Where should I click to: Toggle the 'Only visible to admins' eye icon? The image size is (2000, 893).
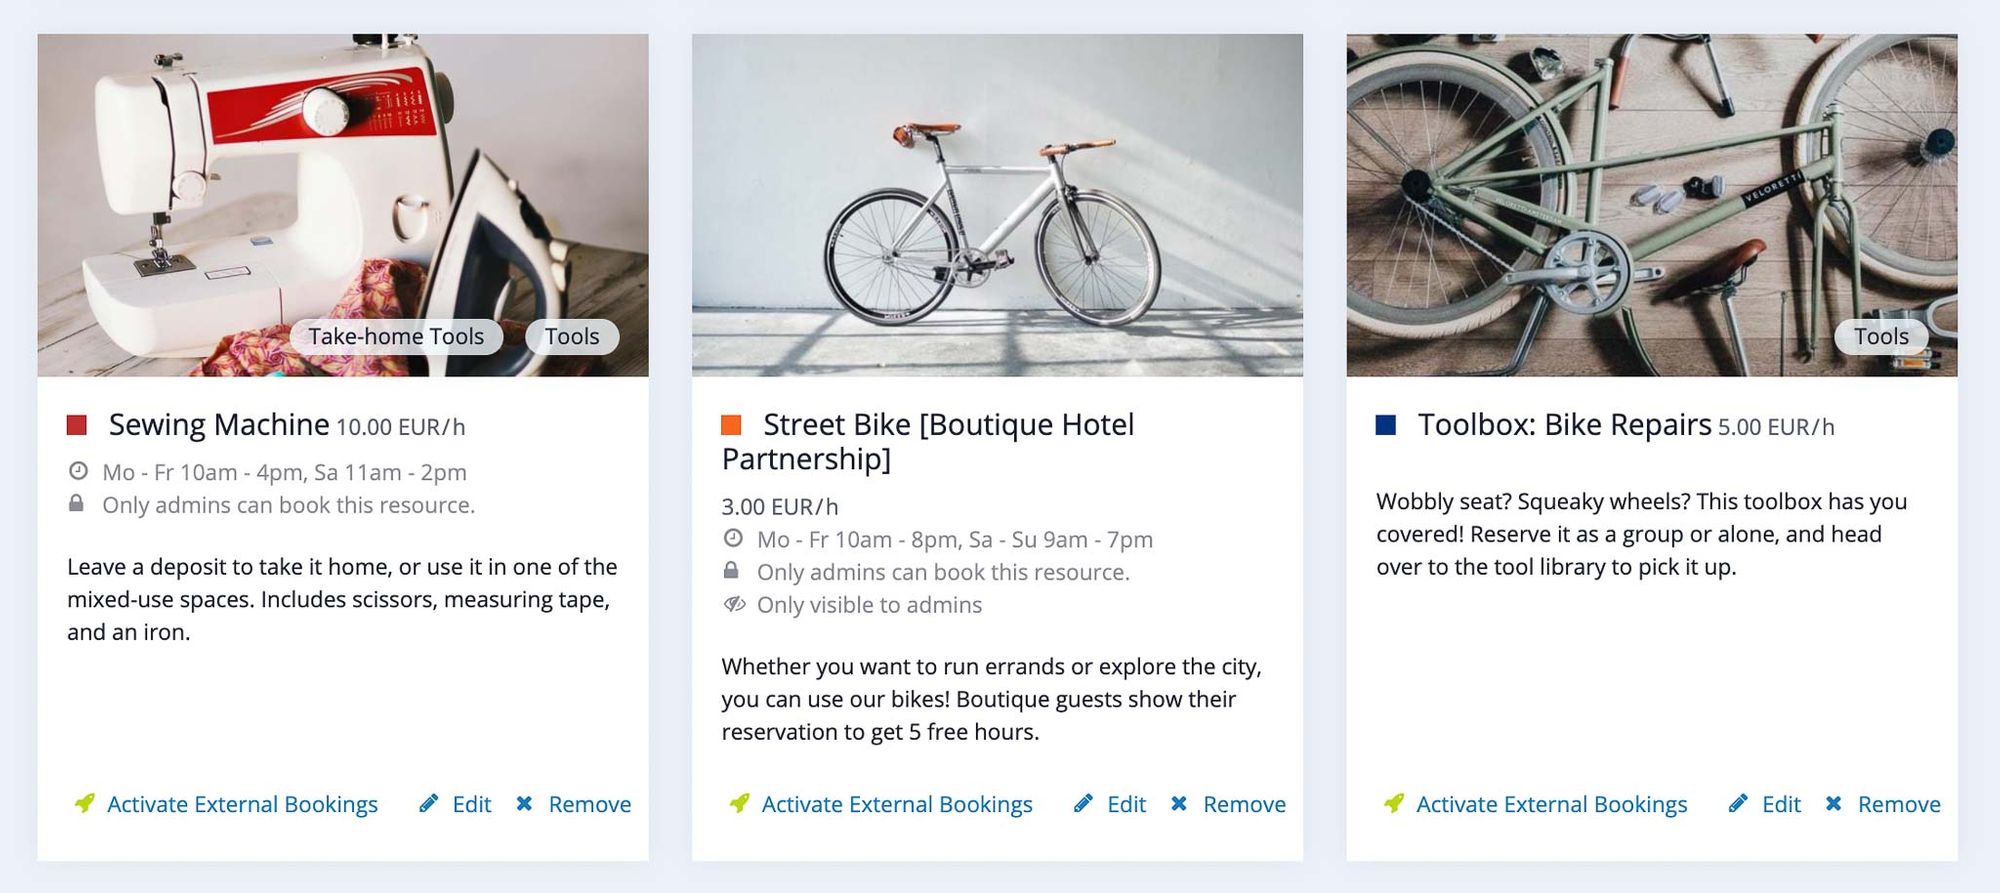click(733, 604)
